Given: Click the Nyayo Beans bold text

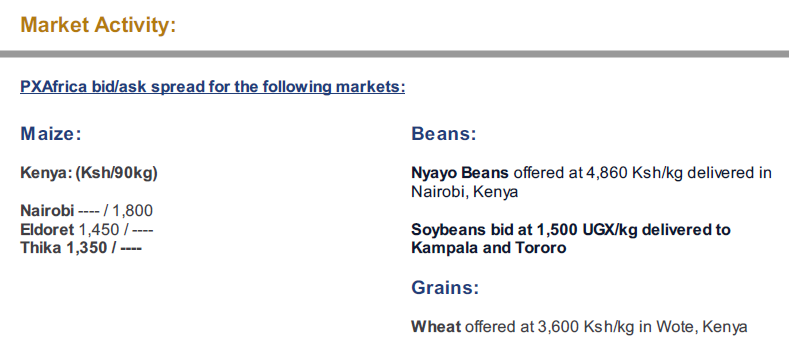Looking at the screenshot, I should tap(460, 173).
